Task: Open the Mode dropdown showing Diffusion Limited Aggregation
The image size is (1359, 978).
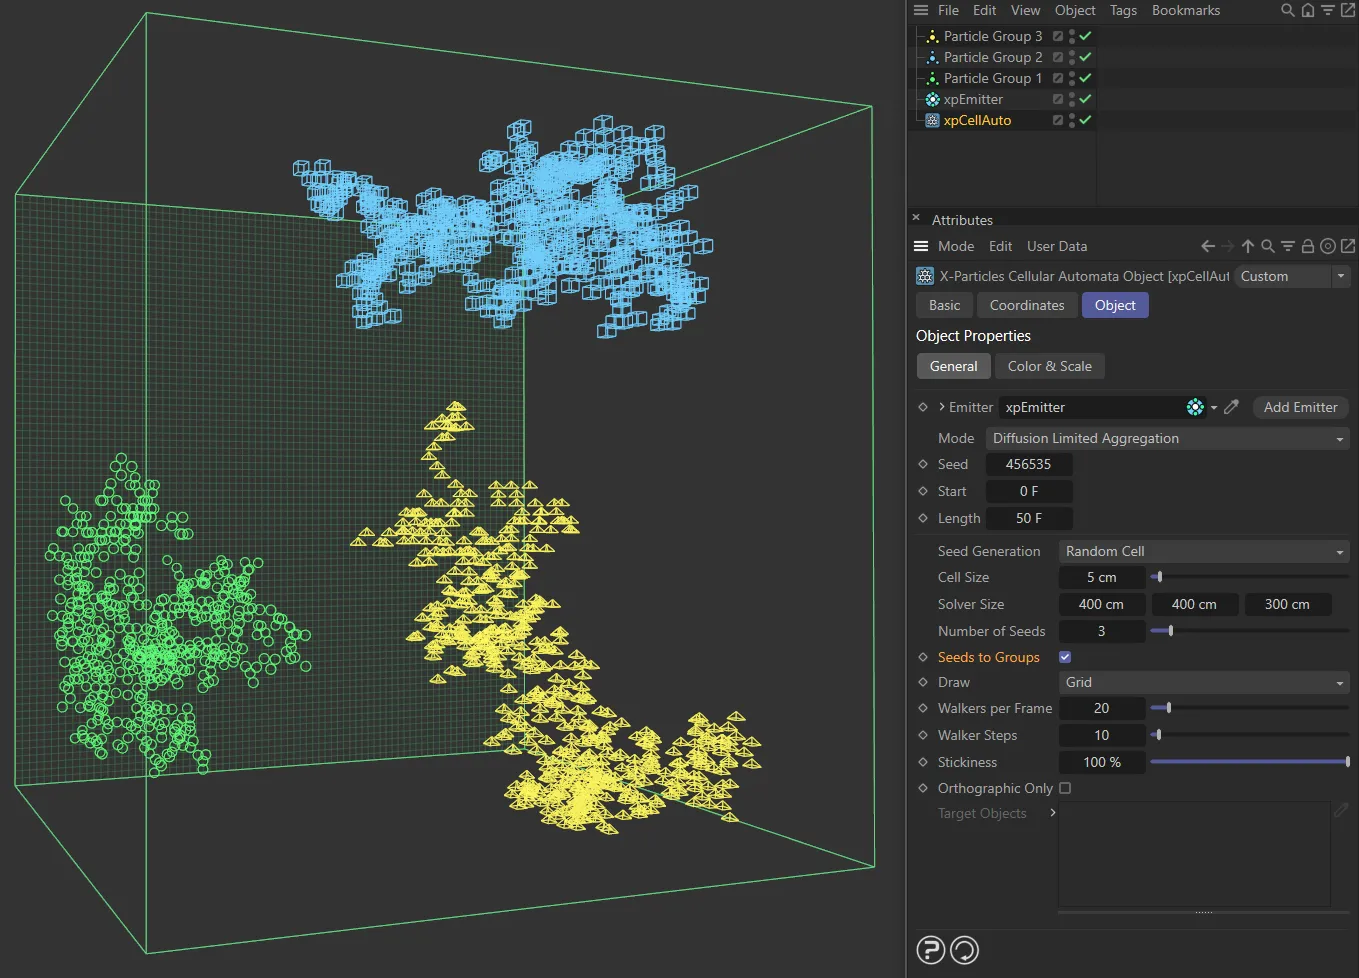Action: 1165,438
